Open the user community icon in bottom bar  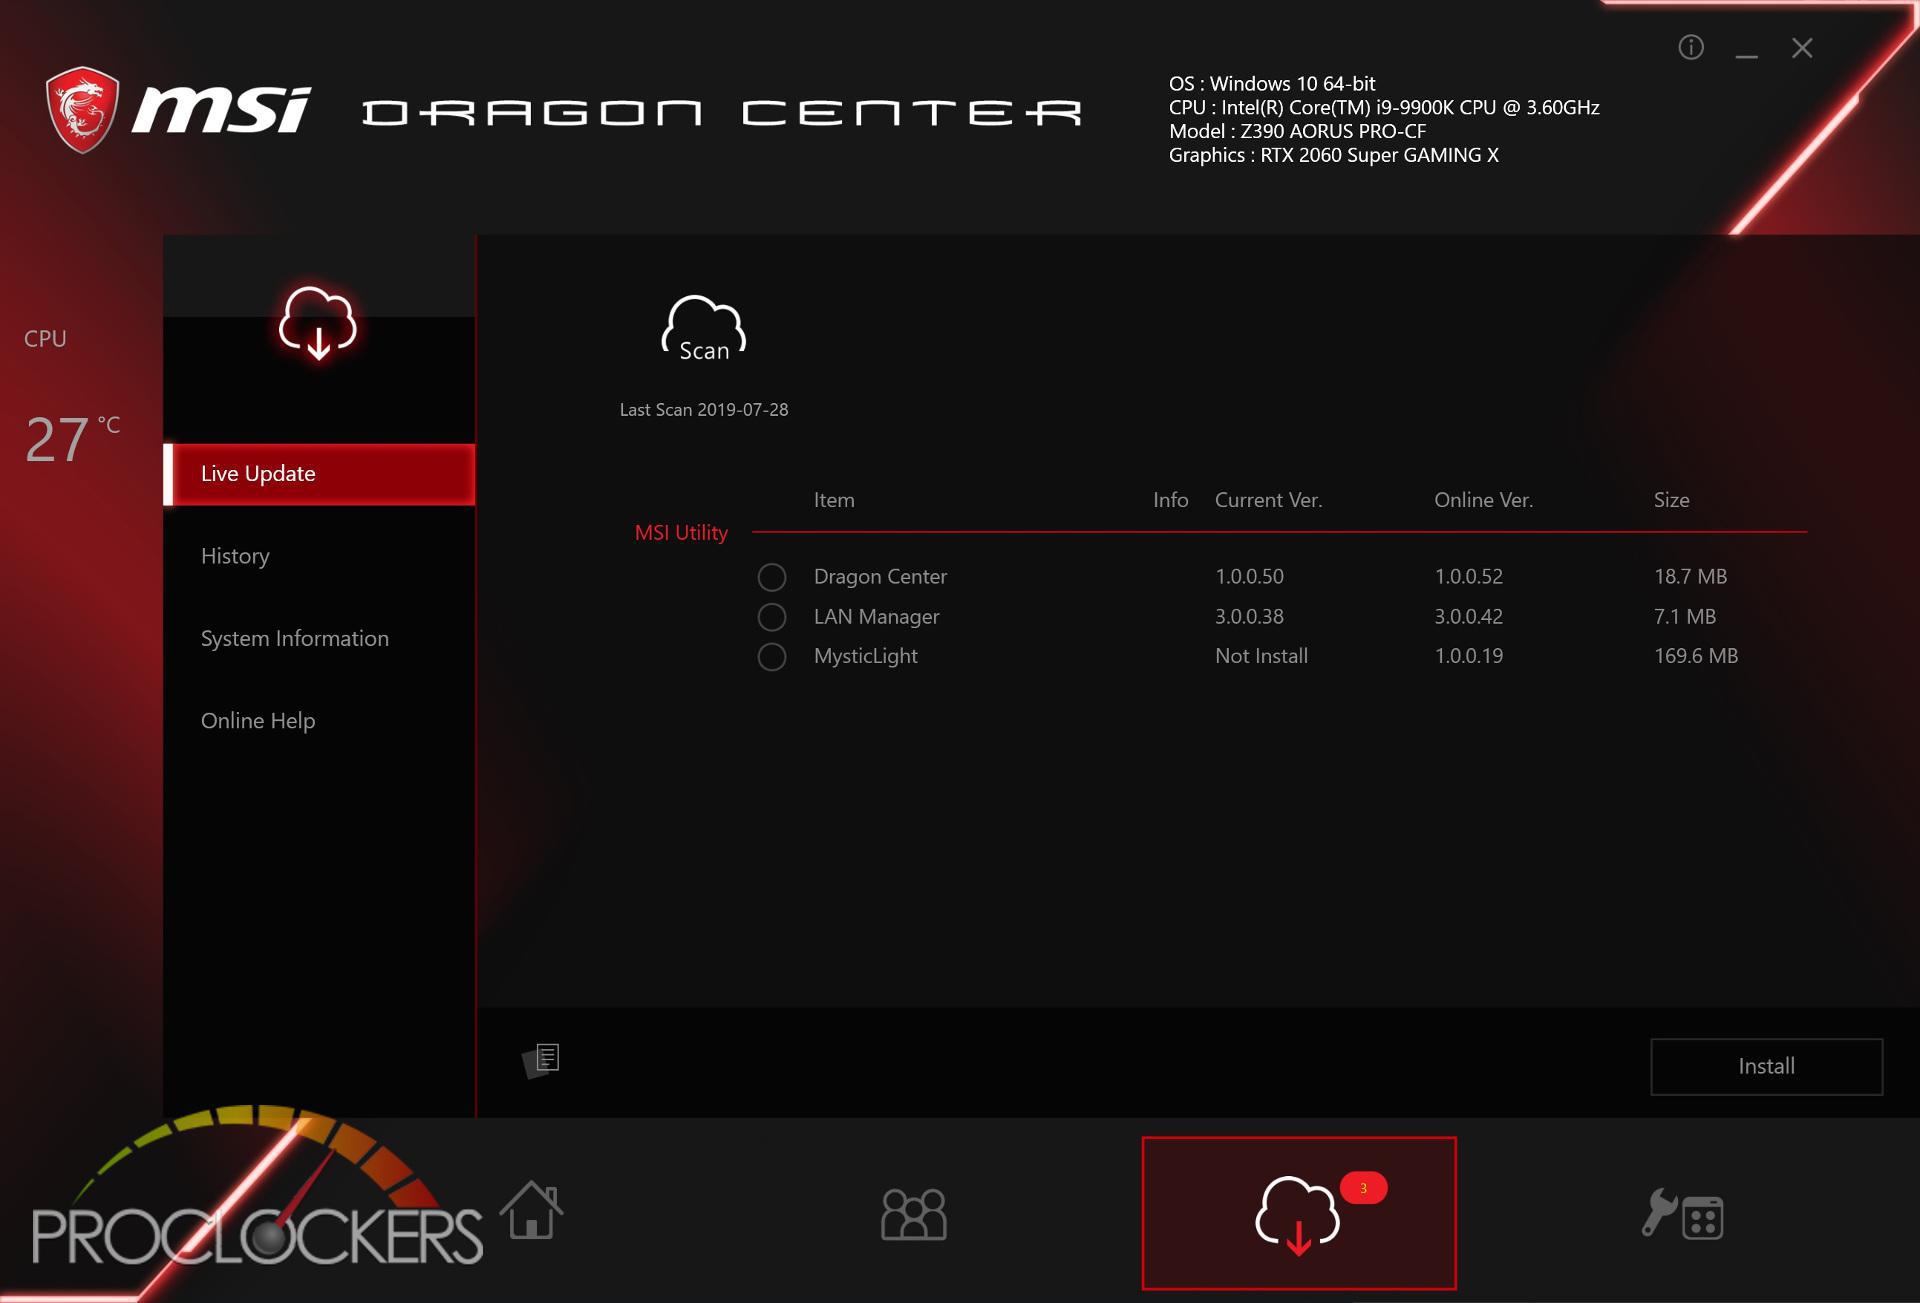(913, 1214)
